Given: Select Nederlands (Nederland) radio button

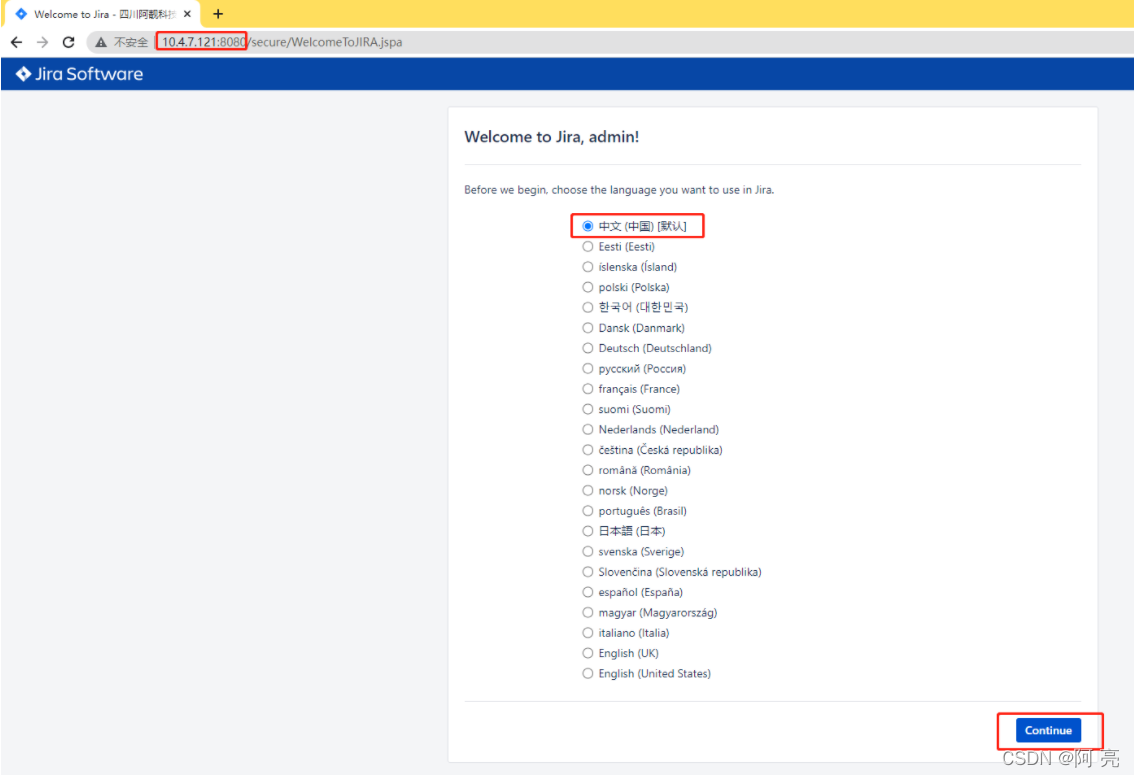Looking at the screenshot, I should (588, 430).
